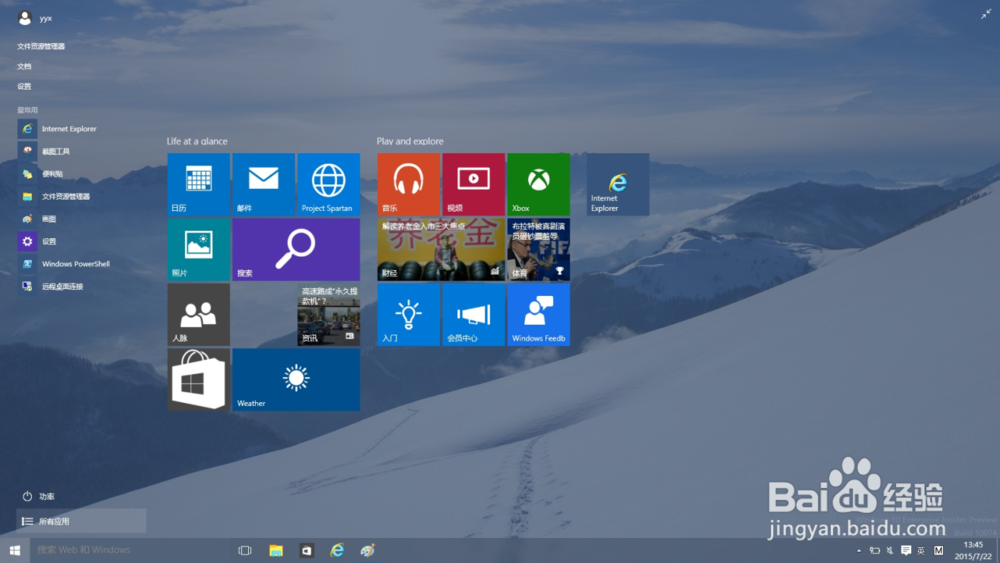Show 所有应用 all apps list
The height and width of the screenshot is (563, 1000).
tap(81, 521)
